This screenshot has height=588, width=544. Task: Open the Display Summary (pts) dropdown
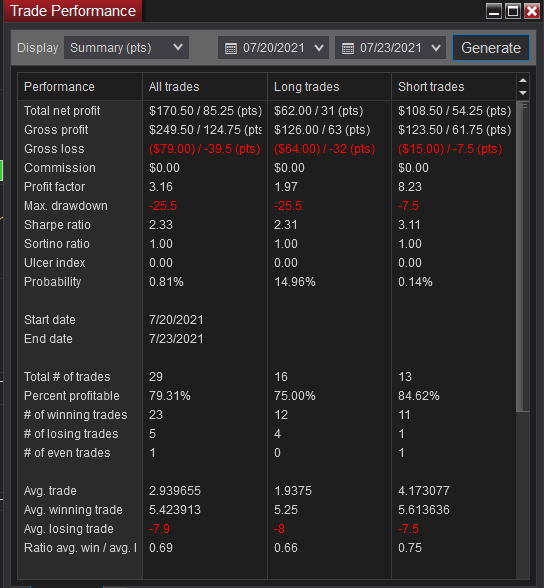pyautogui.click(x=126, y=48)
